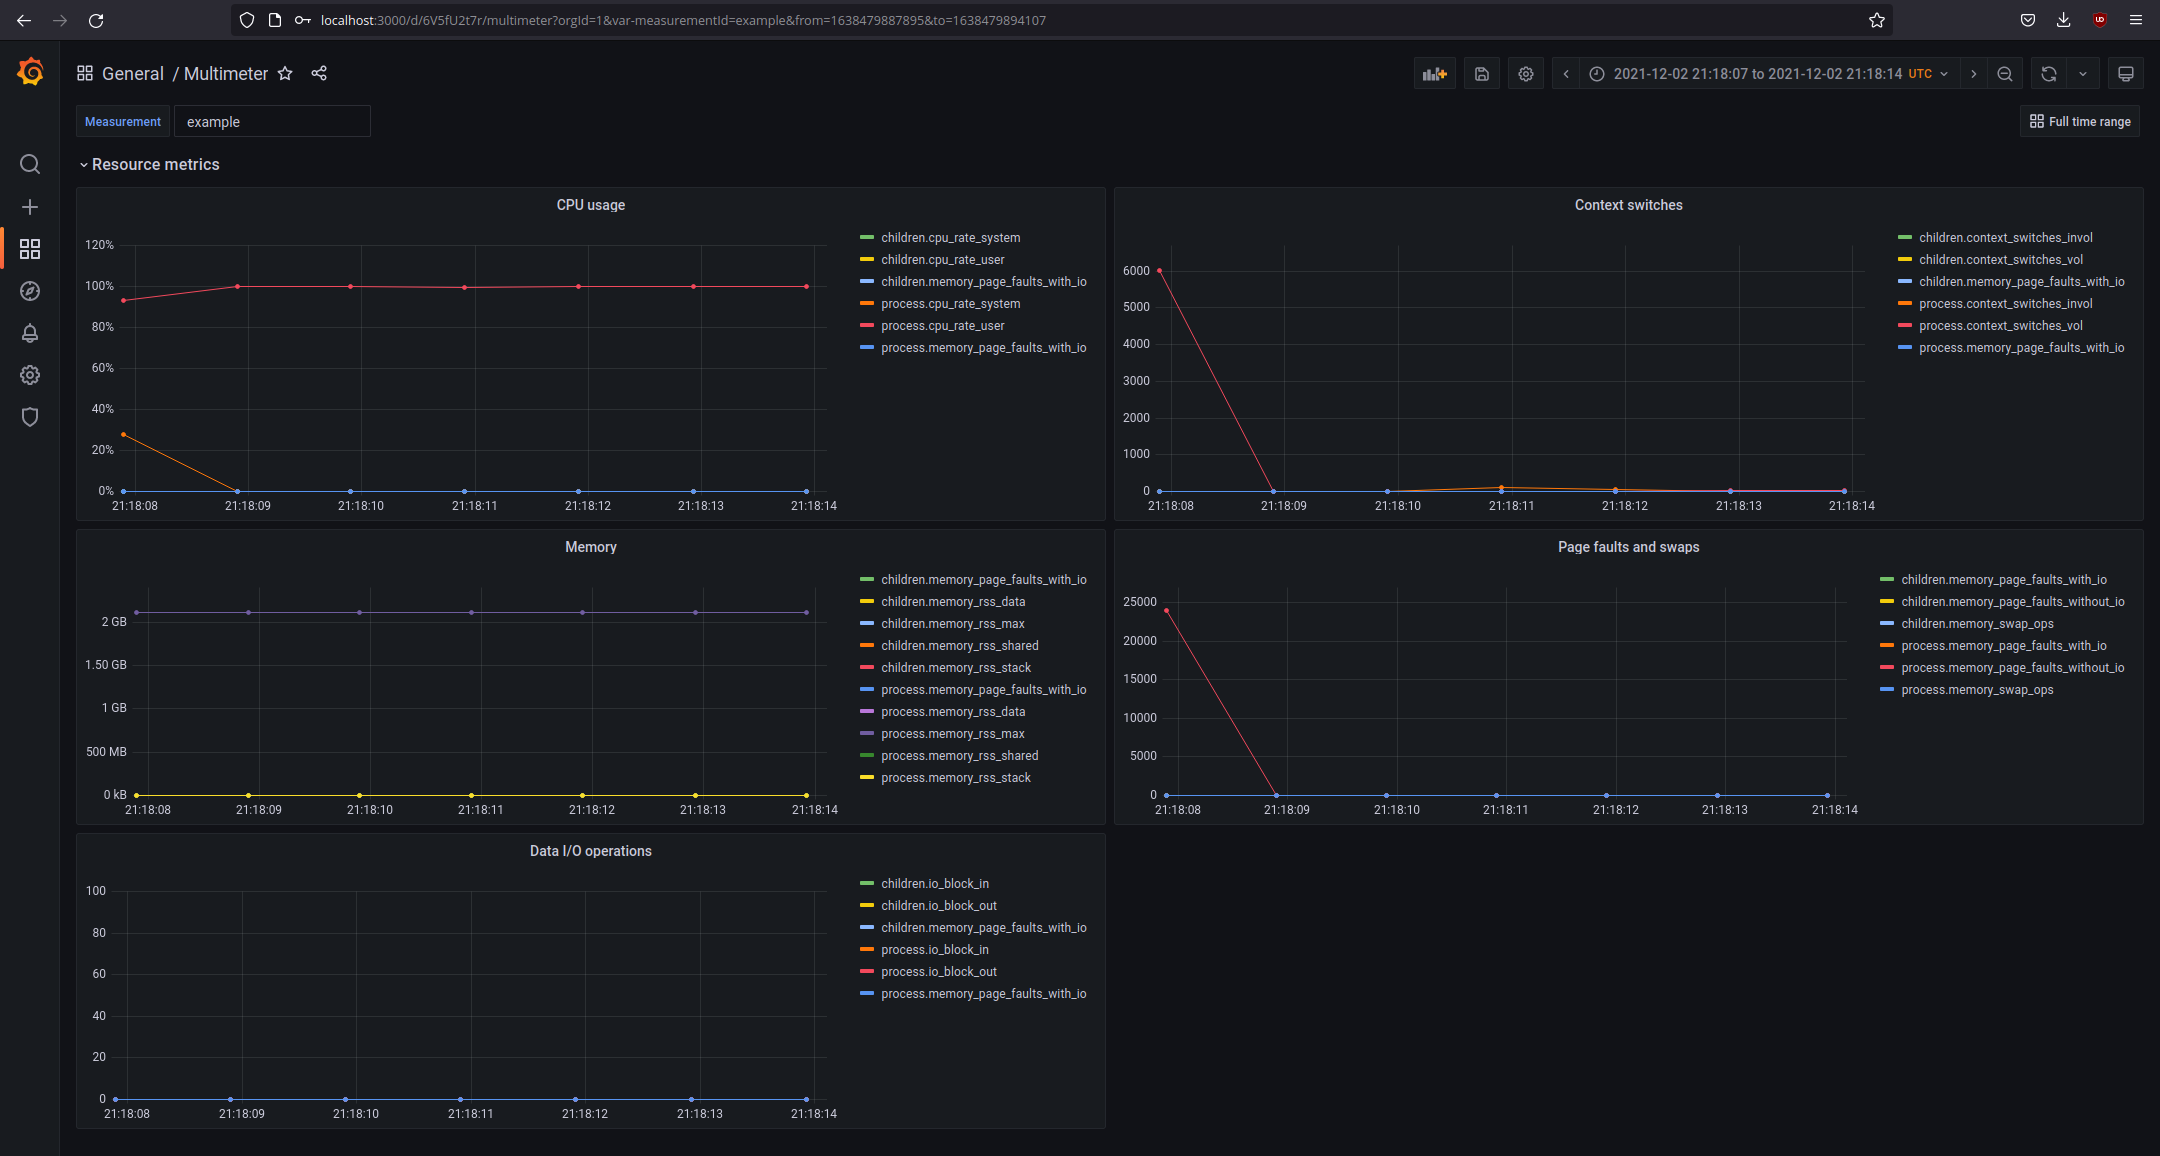Go forward in browser
This screenshot has width=2160, height=1156.
[x=60, y=20]
